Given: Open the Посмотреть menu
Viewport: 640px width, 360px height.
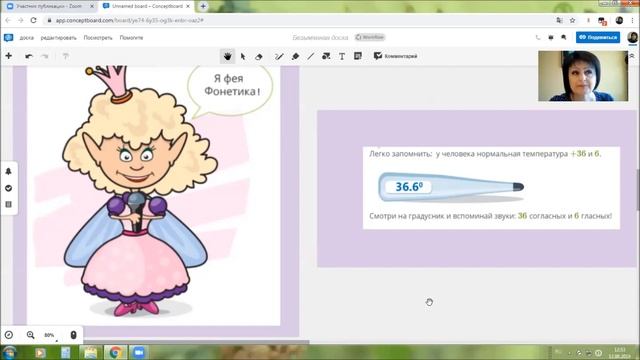Looking at the screenshot, I should (x=98, y=38).
